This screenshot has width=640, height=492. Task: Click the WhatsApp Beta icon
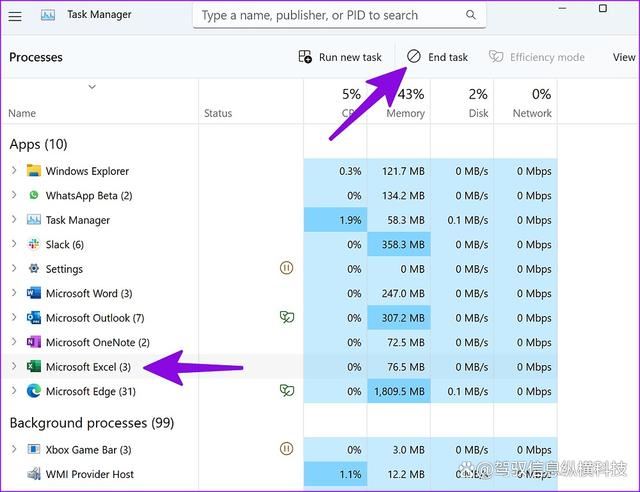point(33,195)
